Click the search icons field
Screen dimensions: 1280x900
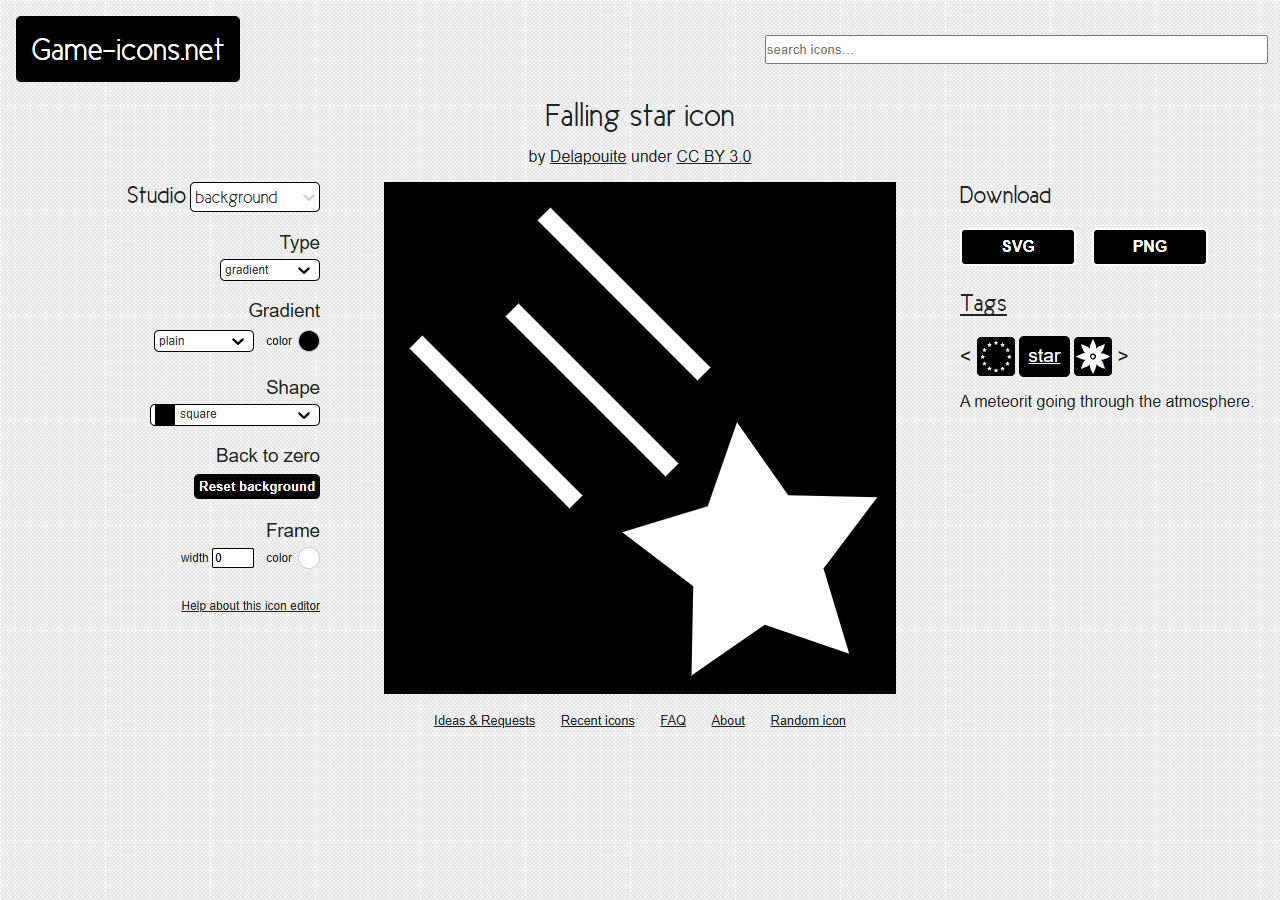pos(1016,49)
